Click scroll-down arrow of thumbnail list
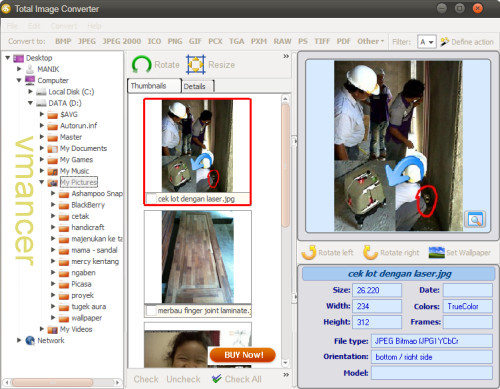Screen dimensions: 500x389 coord(285,363)
